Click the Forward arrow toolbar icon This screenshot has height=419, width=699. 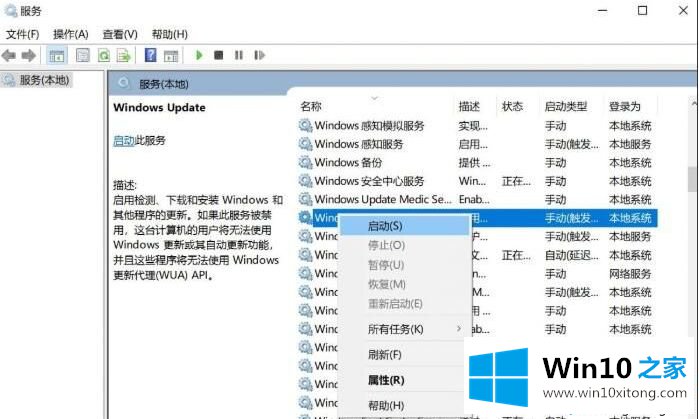[29, 55]
